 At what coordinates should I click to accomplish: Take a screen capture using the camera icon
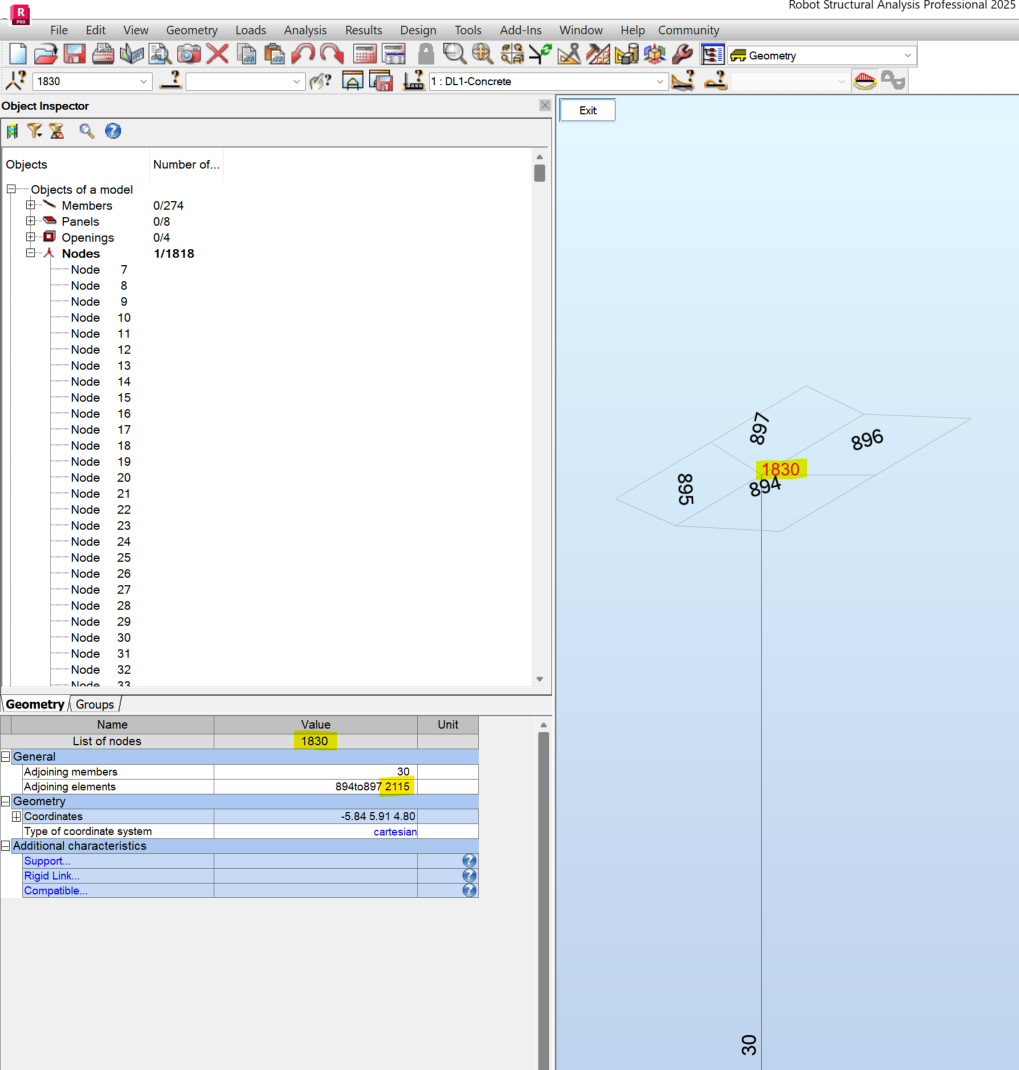click(187, 55)
